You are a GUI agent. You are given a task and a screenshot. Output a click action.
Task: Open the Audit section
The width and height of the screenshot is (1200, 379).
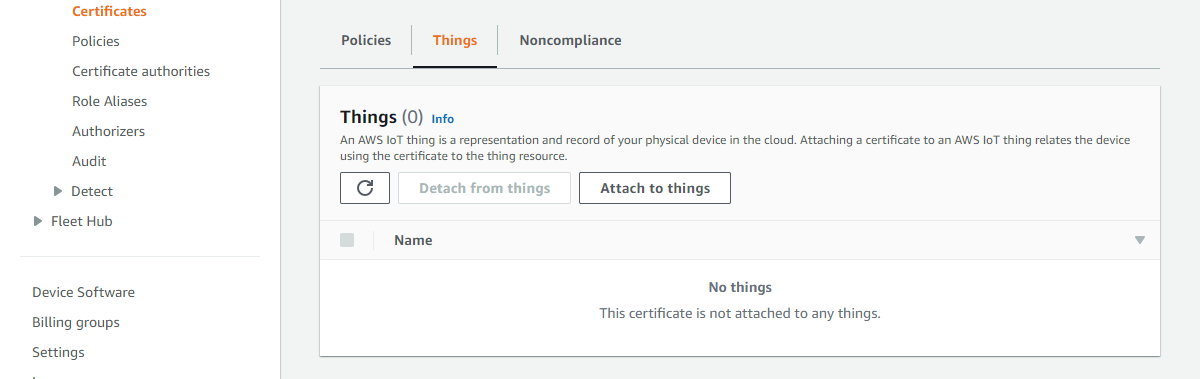[x=89, y=161]
